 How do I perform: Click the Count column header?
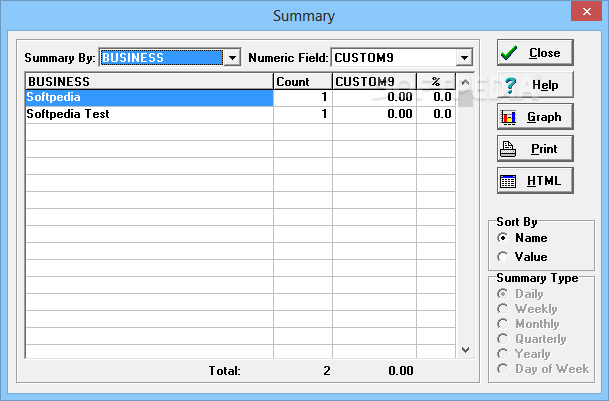point(303,82)
